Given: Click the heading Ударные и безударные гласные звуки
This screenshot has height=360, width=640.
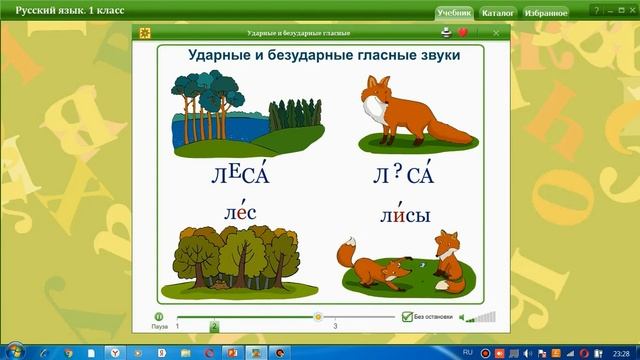Looking at the screenshot, I should coord(324,55).
